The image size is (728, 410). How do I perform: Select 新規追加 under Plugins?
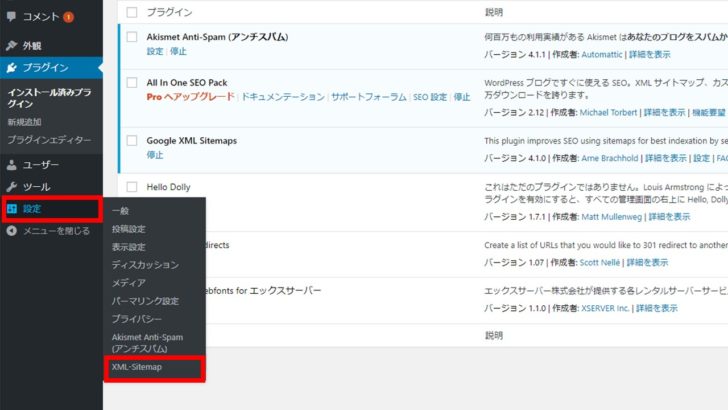tap(24, 122)
